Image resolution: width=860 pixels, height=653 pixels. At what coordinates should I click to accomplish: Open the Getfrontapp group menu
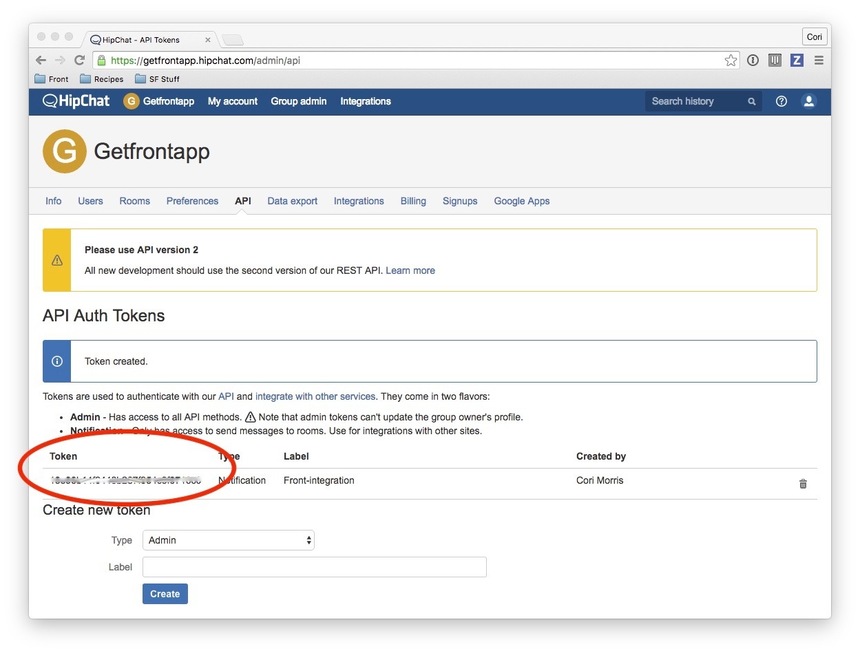[x=159, y=101]
